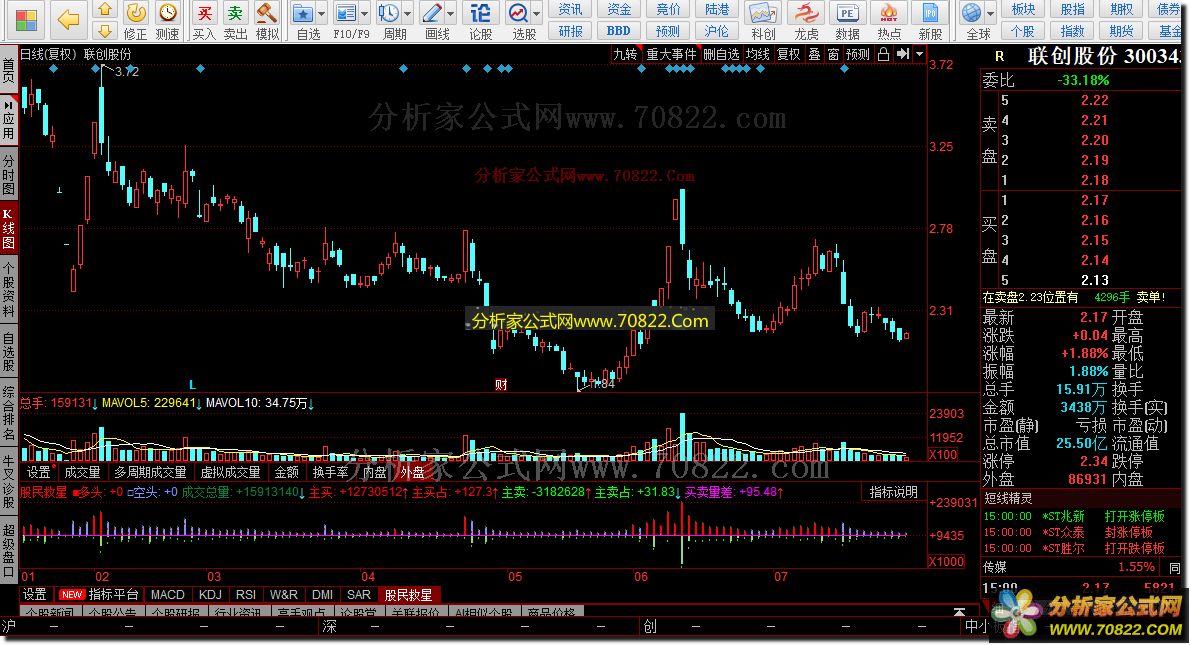Open the 科创 chart icon
The image size is (1191, 645).
click(763, 13)
